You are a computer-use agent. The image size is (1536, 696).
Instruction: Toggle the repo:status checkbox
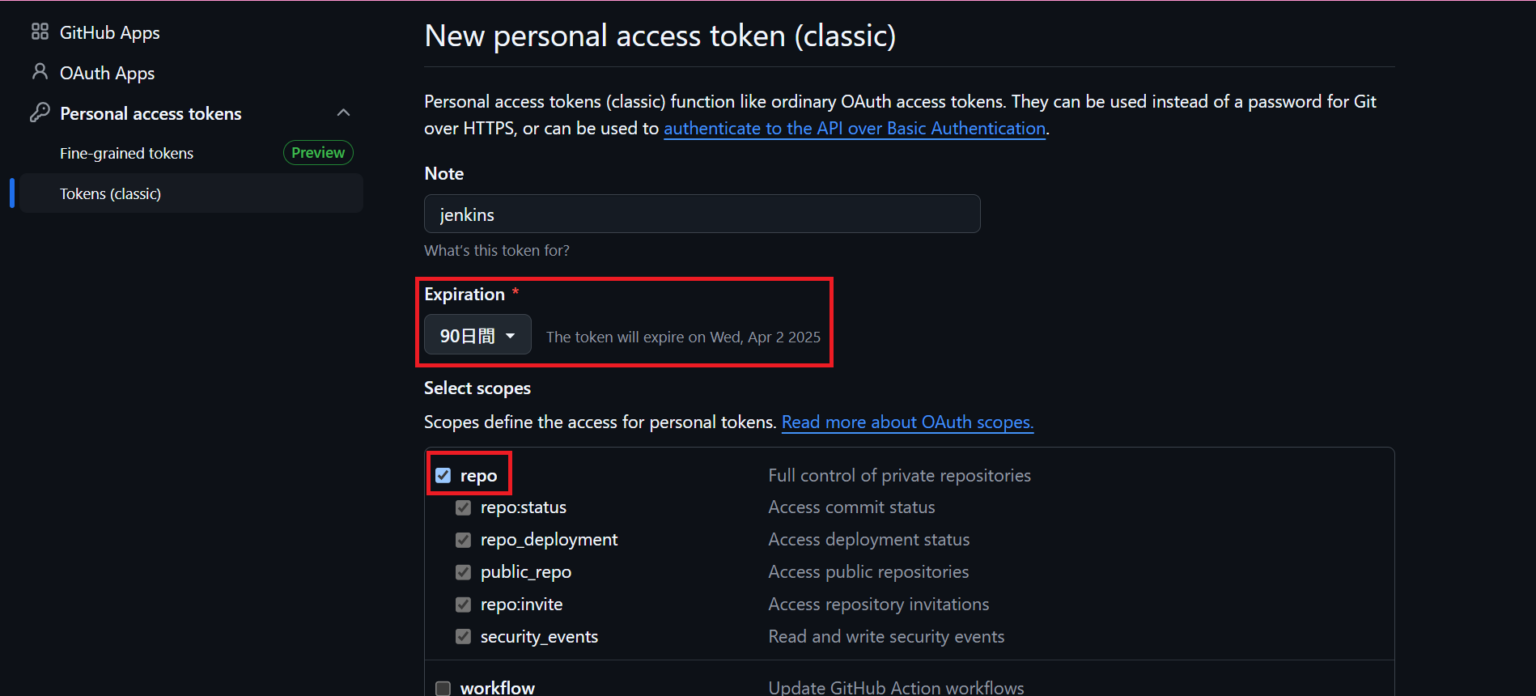pos(463,508)
